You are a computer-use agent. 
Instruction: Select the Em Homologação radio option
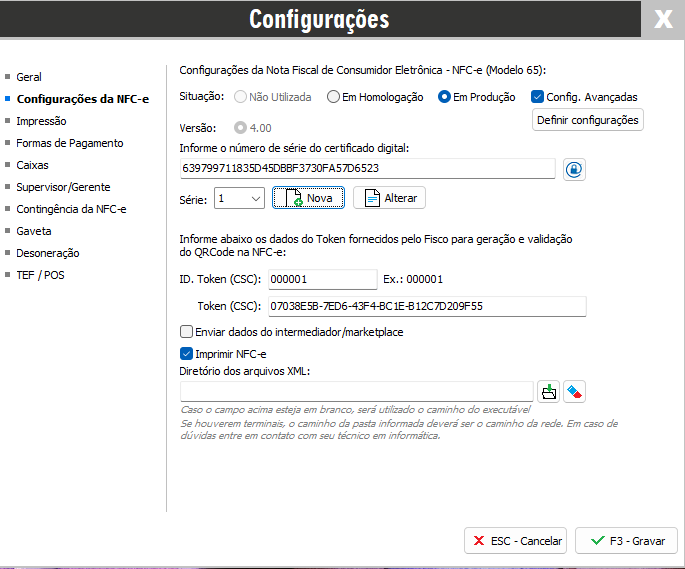[335, 97]
